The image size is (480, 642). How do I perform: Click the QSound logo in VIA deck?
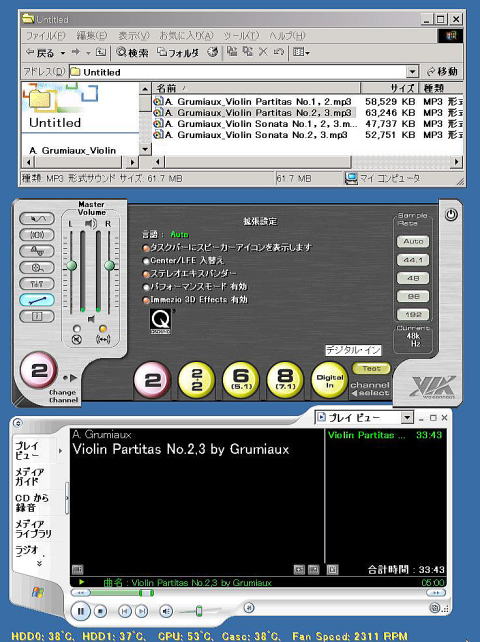[160, 321]
